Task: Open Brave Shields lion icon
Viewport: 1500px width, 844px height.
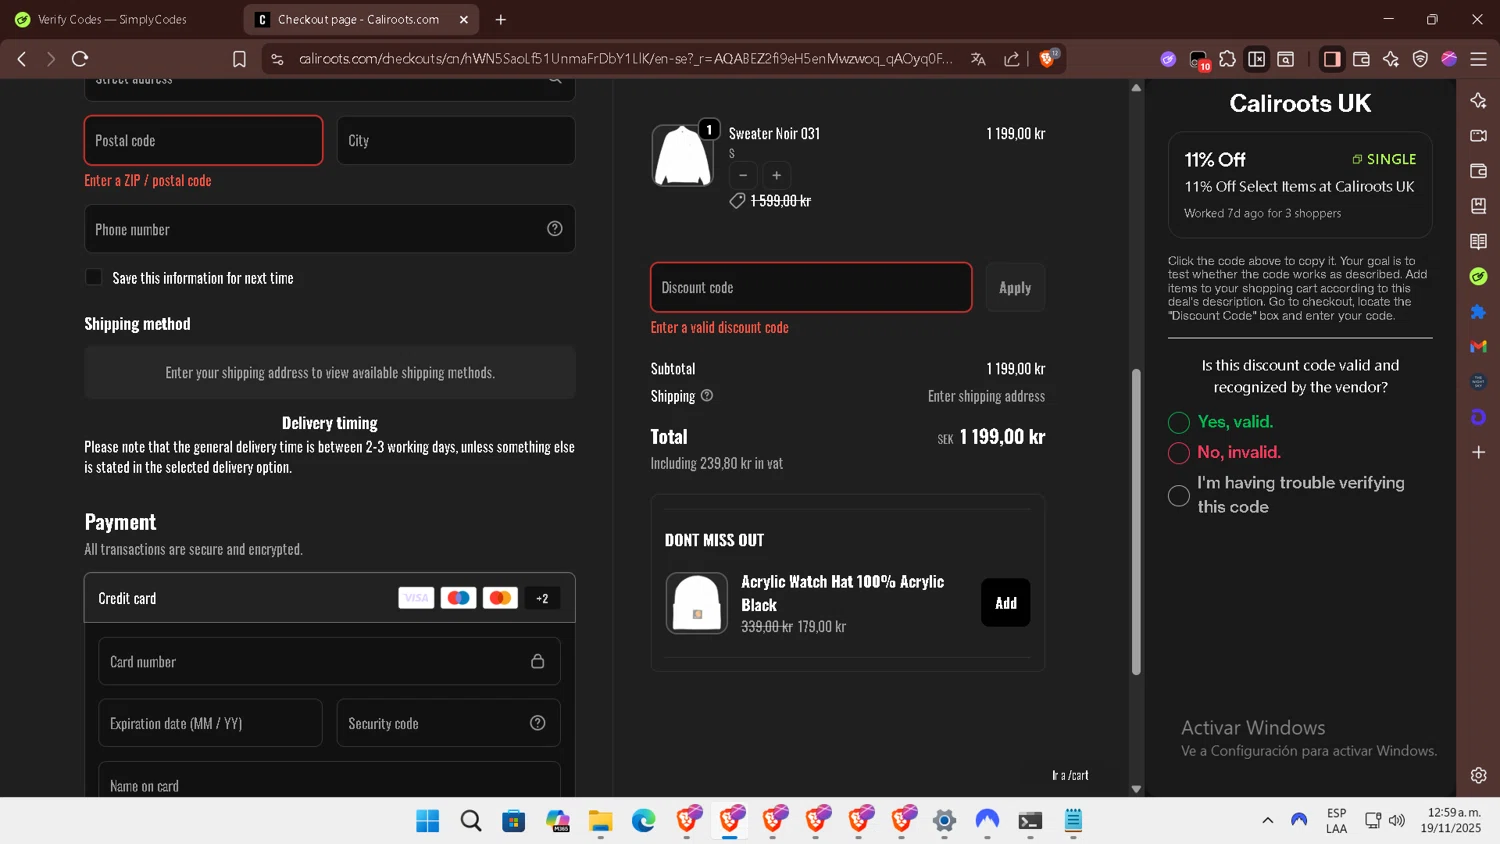Action: [x=1048, y=59]
